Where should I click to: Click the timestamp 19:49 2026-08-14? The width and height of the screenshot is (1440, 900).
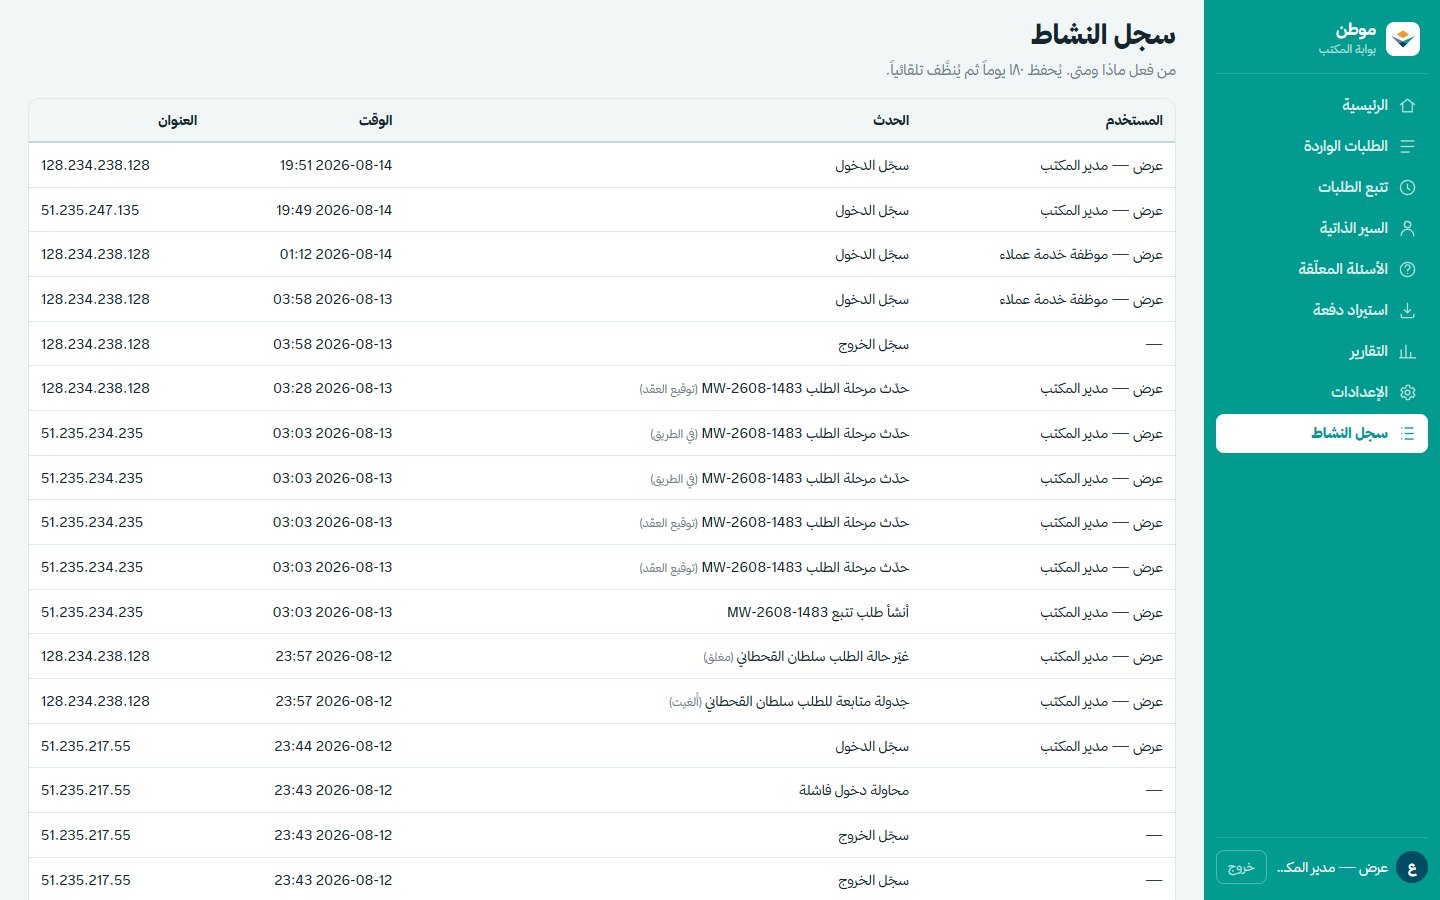[334, 210]
